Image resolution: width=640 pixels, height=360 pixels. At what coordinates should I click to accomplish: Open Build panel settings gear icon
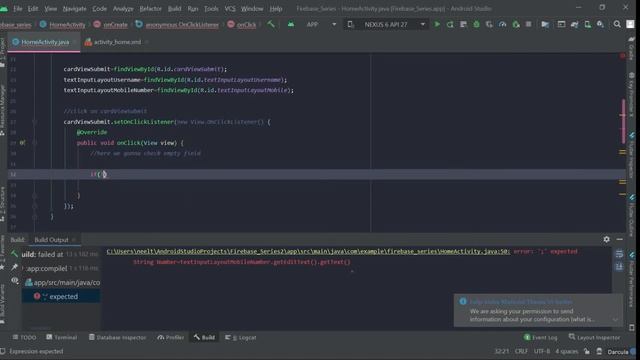point(607,240)
